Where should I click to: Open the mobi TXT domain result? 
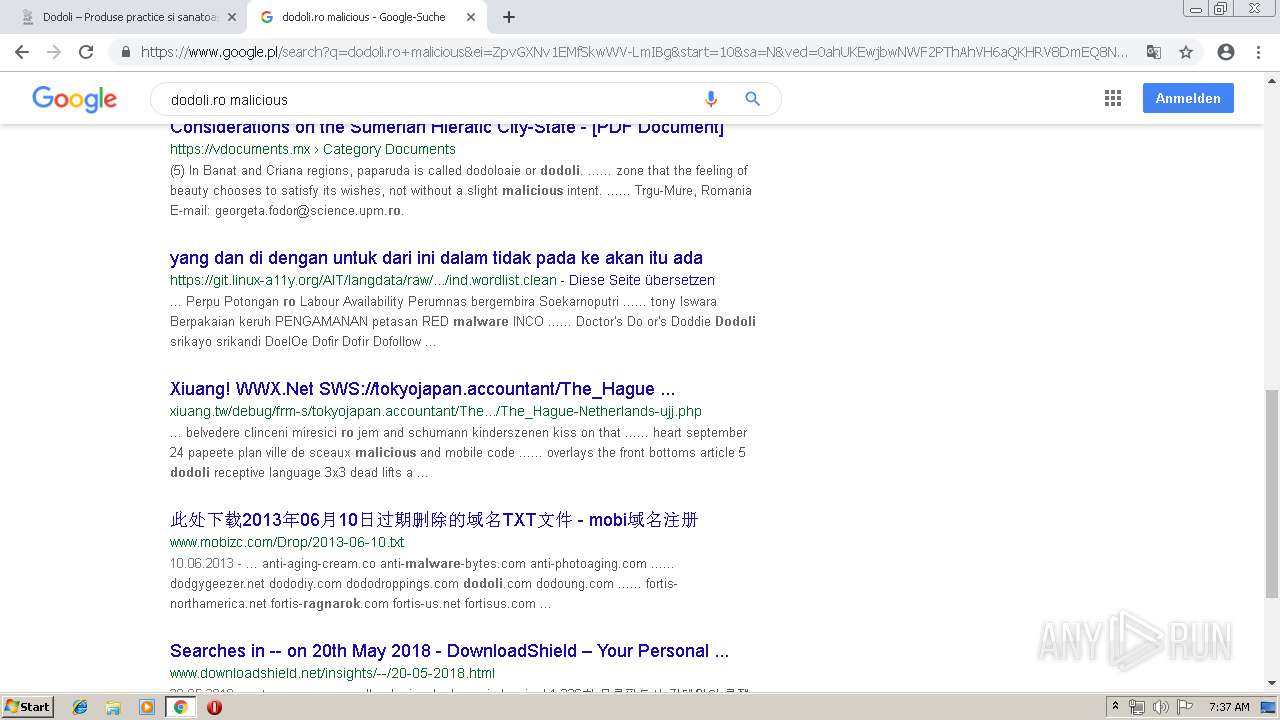(434, 520)
